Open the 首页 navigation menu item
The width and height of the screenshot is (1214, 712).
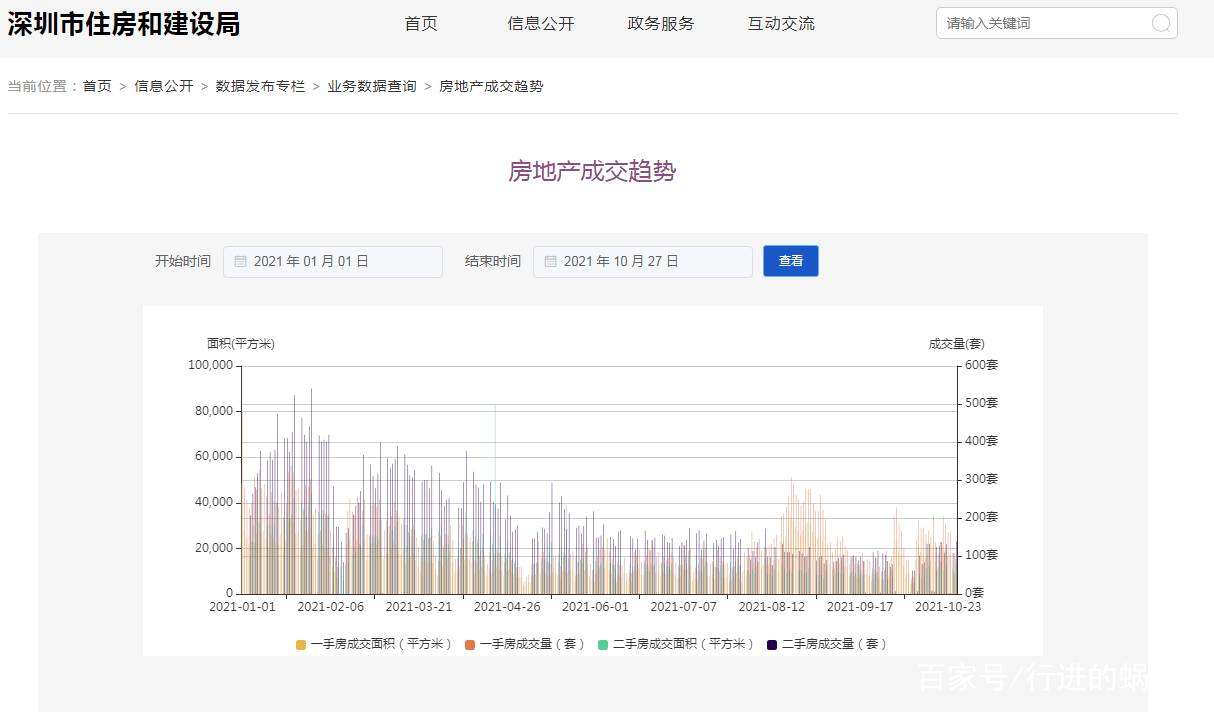pos(421,23)
